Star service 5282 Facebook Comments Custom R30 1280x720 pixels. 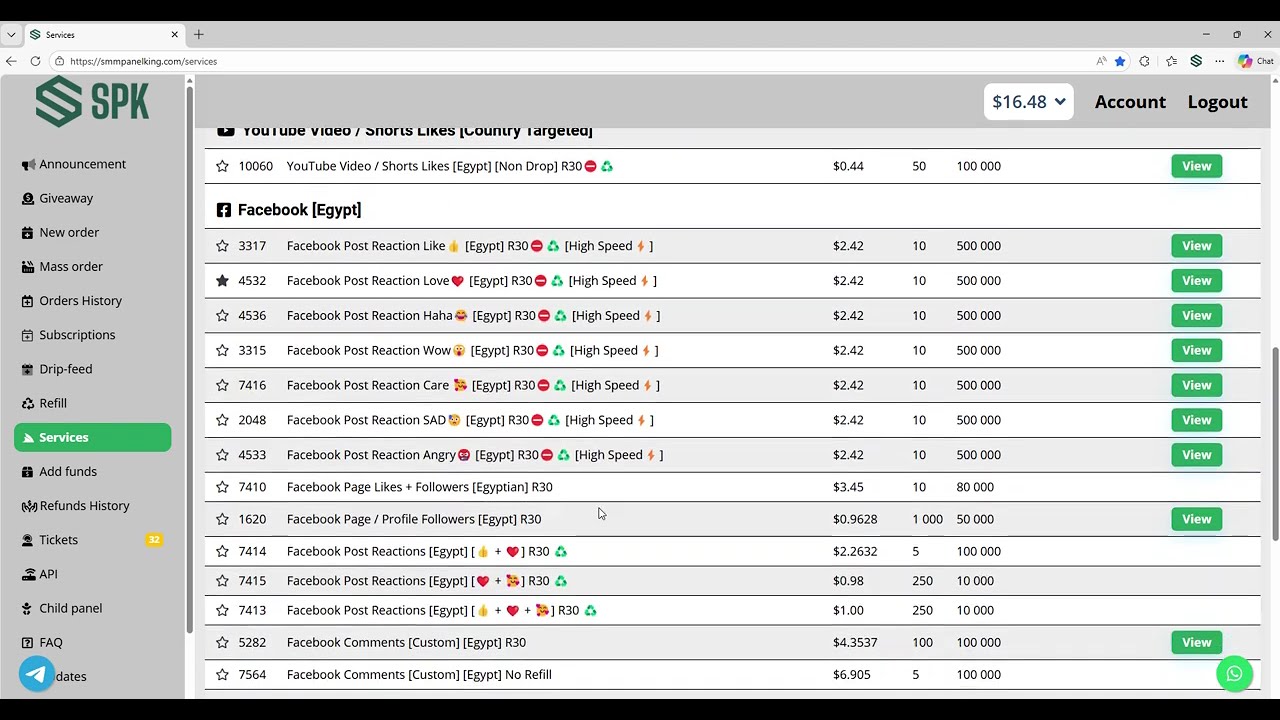pos(222,643)
